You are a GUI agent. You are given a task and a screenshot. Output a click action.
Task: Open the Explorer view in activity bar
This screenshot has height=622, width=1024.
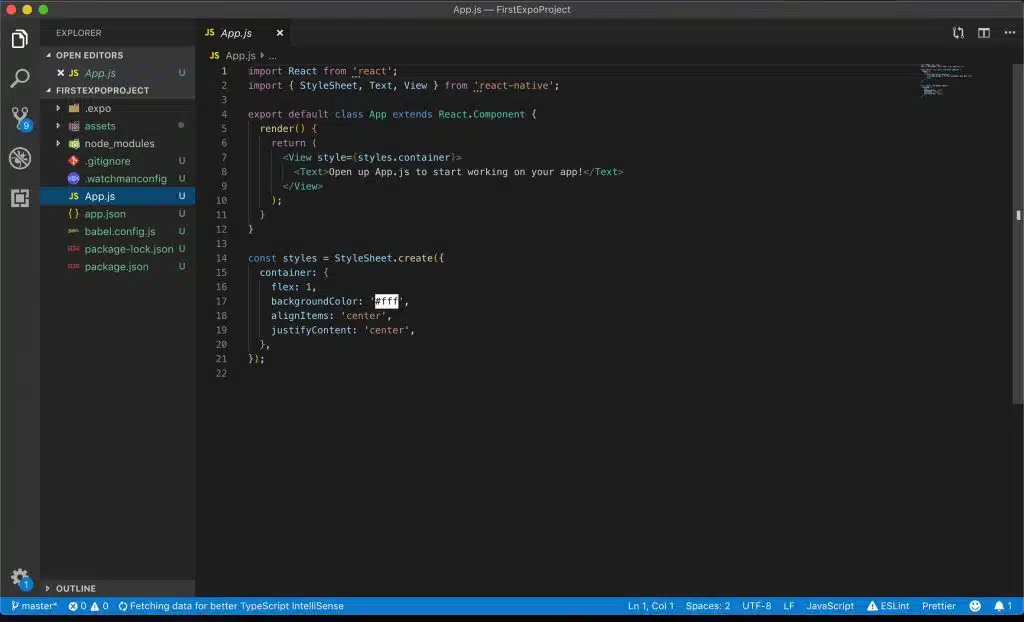(x=19, y=40)
